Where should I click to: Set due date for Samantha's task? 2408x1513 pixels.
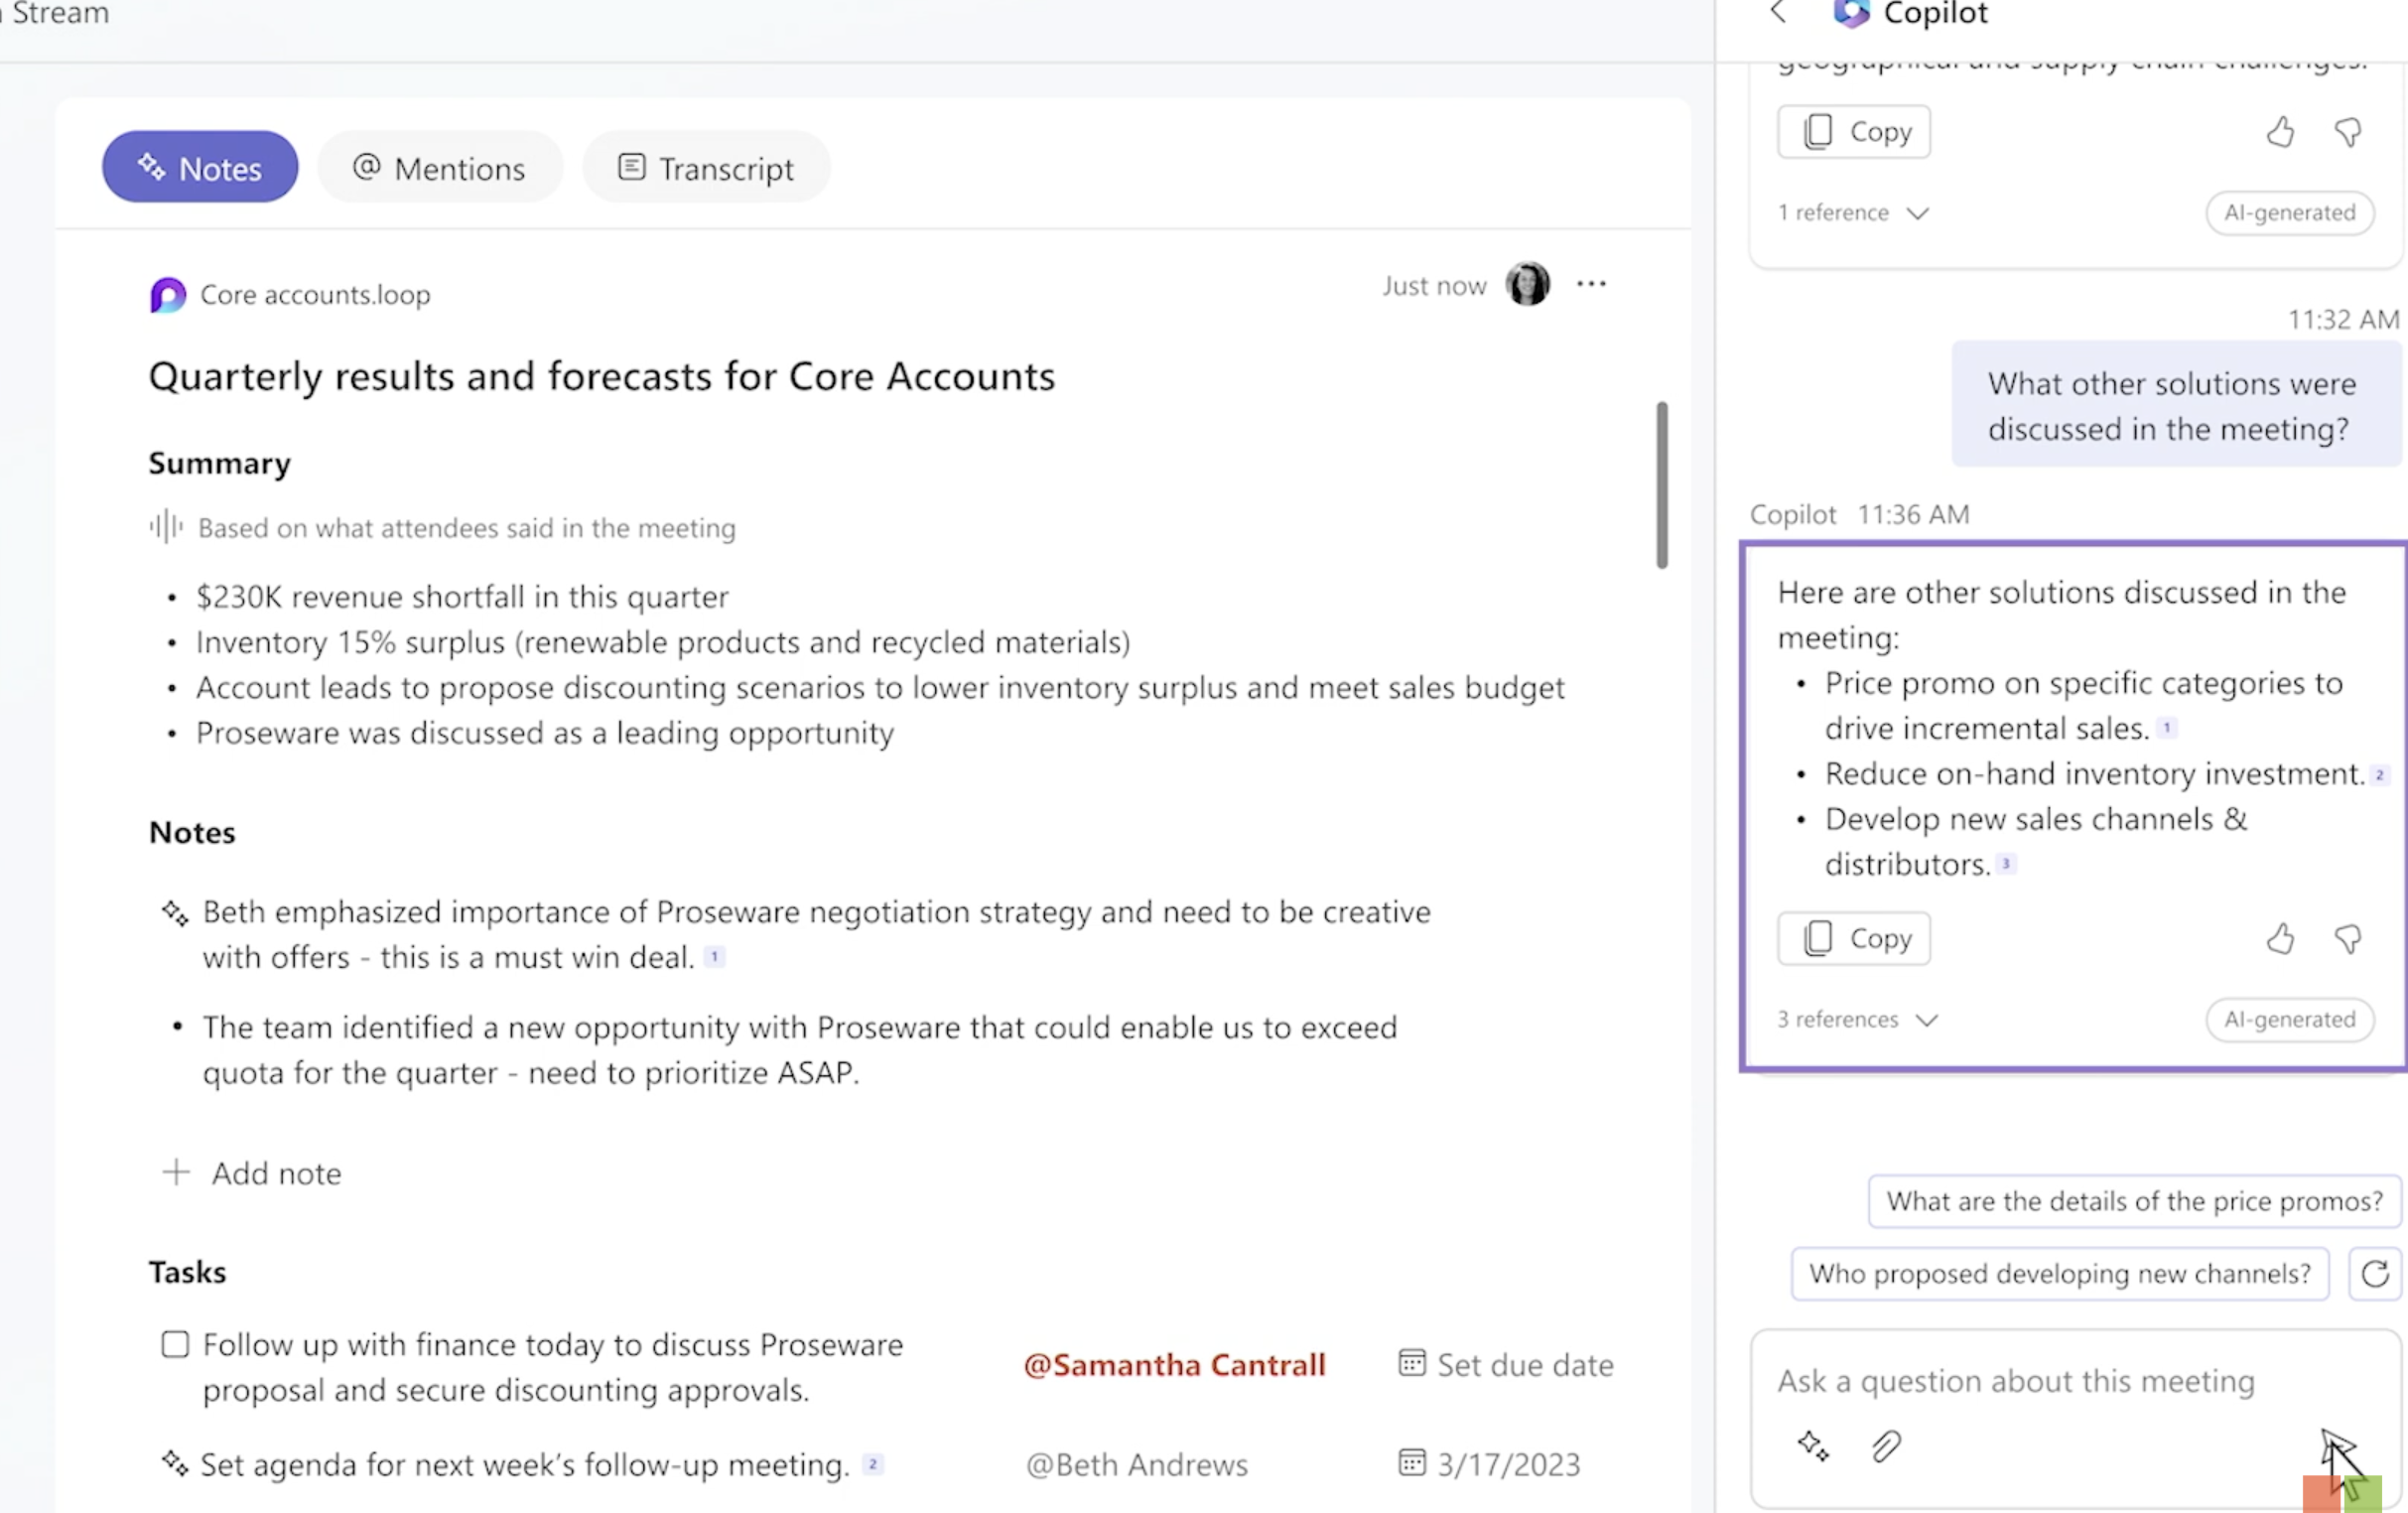[x=1506, y=1364]
